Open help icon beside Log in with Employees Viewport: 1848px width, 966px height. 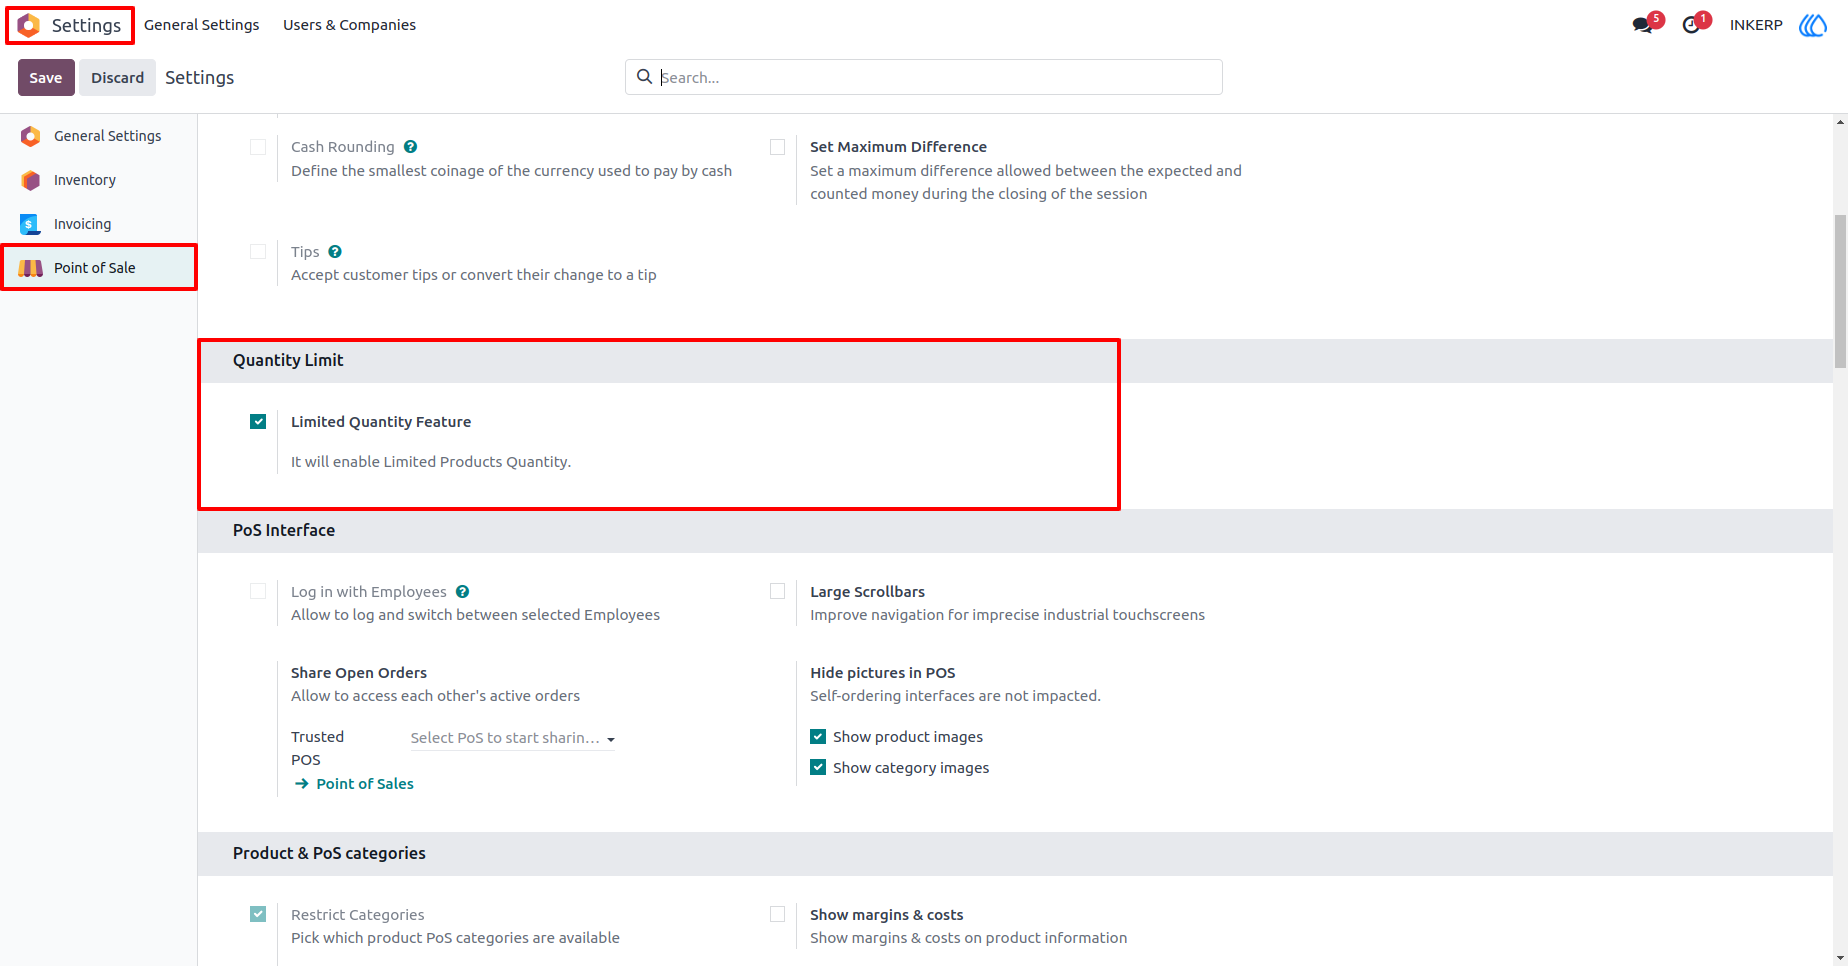(x=462, y=592)
